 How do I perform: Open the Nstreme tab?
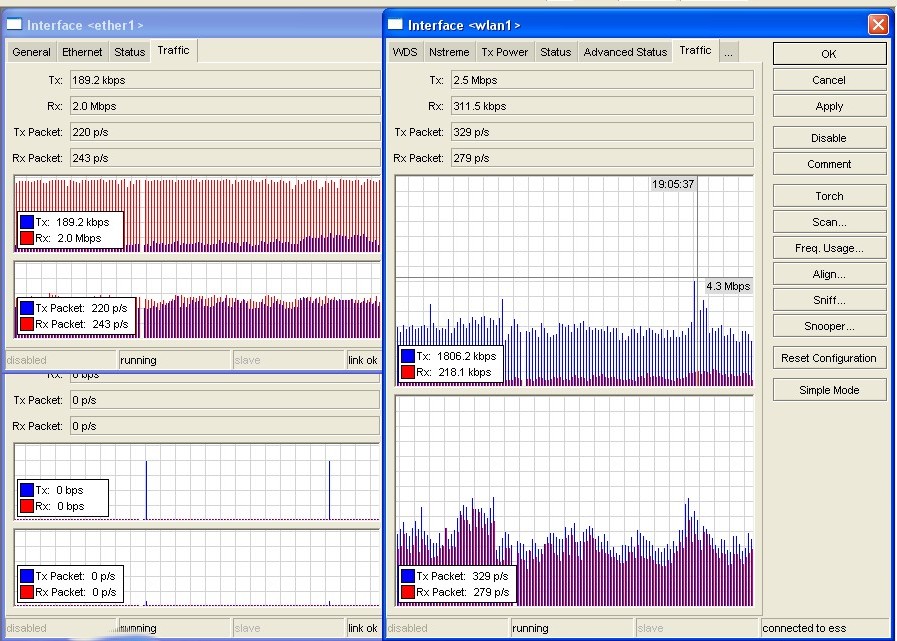point(449,52)
